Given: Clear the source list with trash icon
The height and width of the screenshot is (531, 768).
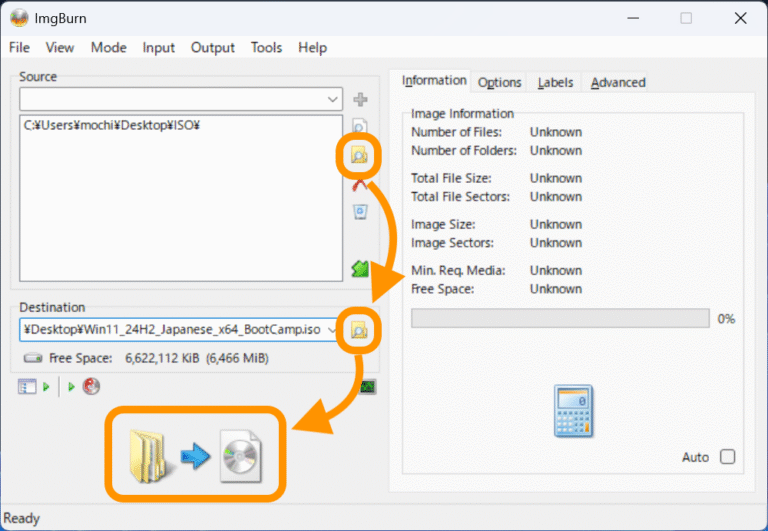Looking at the screenshot, I should [x=360, y=211].
